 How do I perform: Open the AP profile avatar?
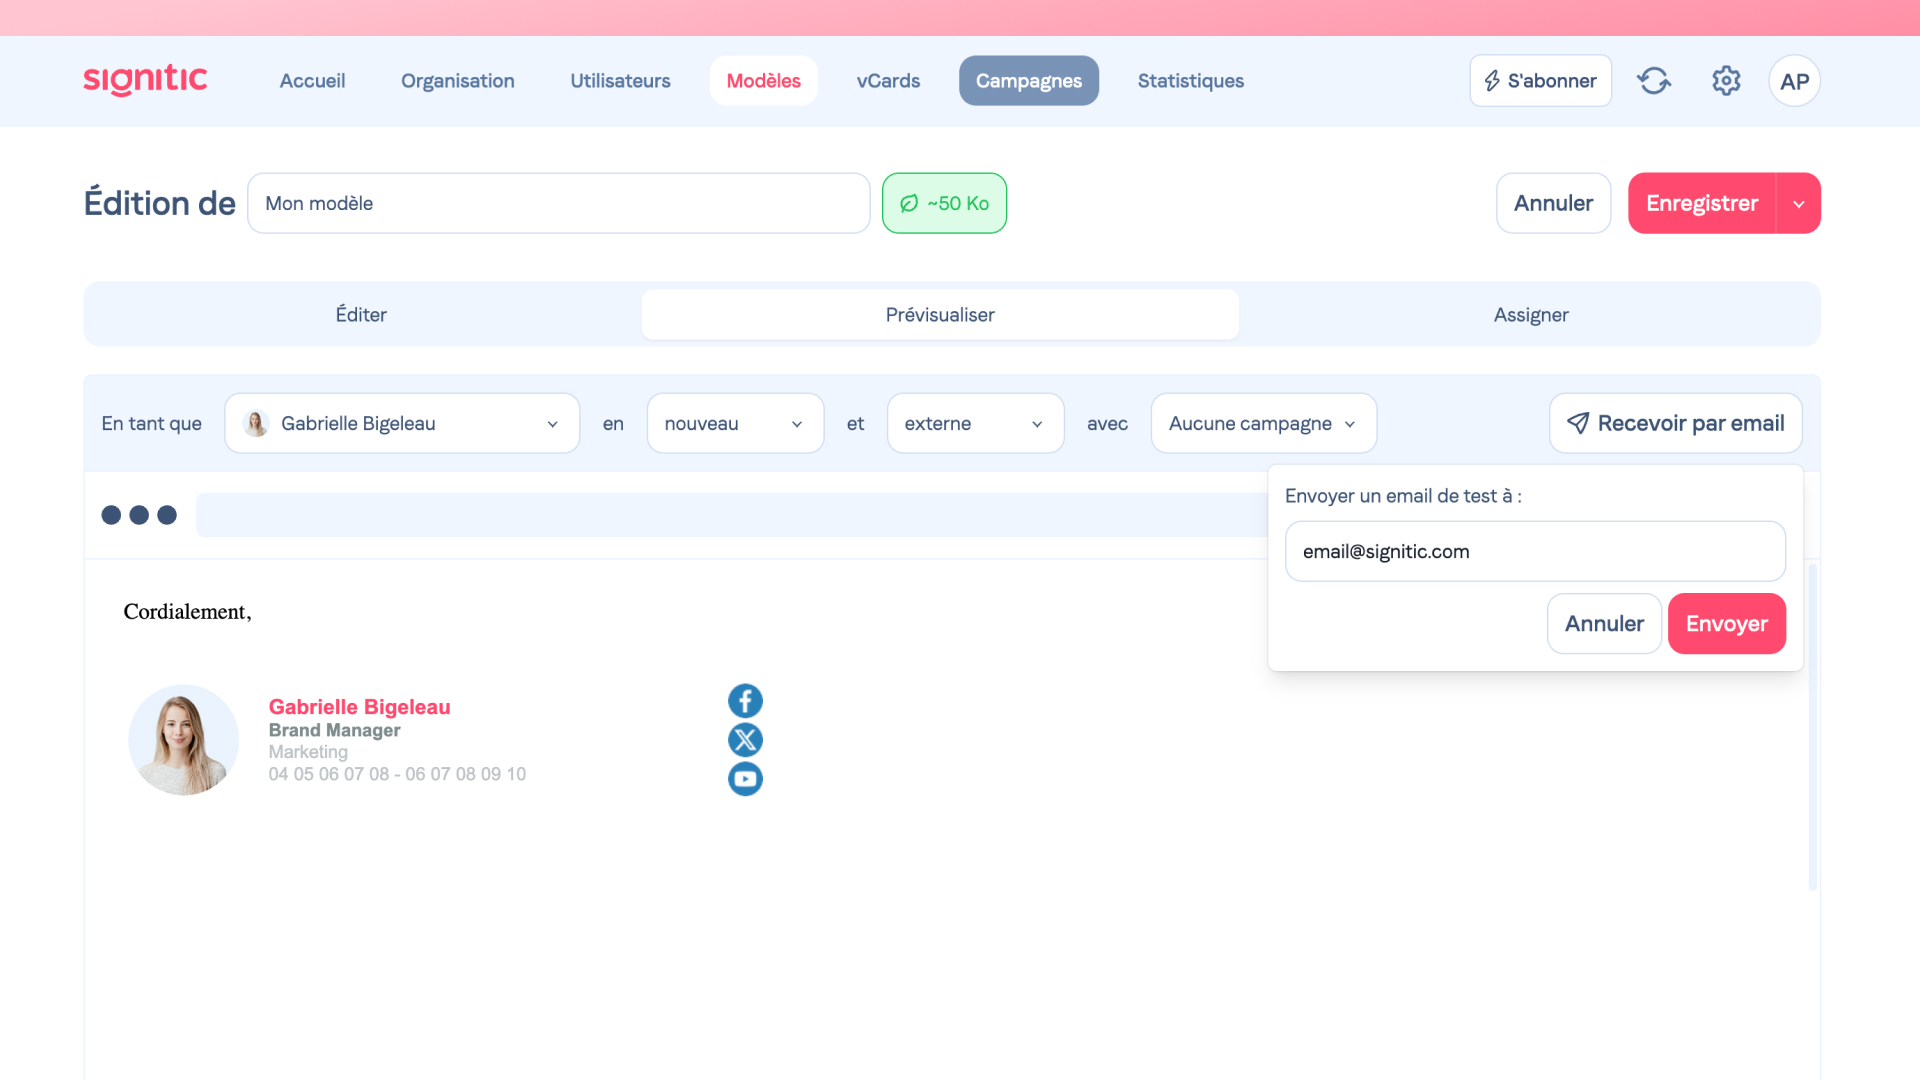click(x=1794, y=81)
